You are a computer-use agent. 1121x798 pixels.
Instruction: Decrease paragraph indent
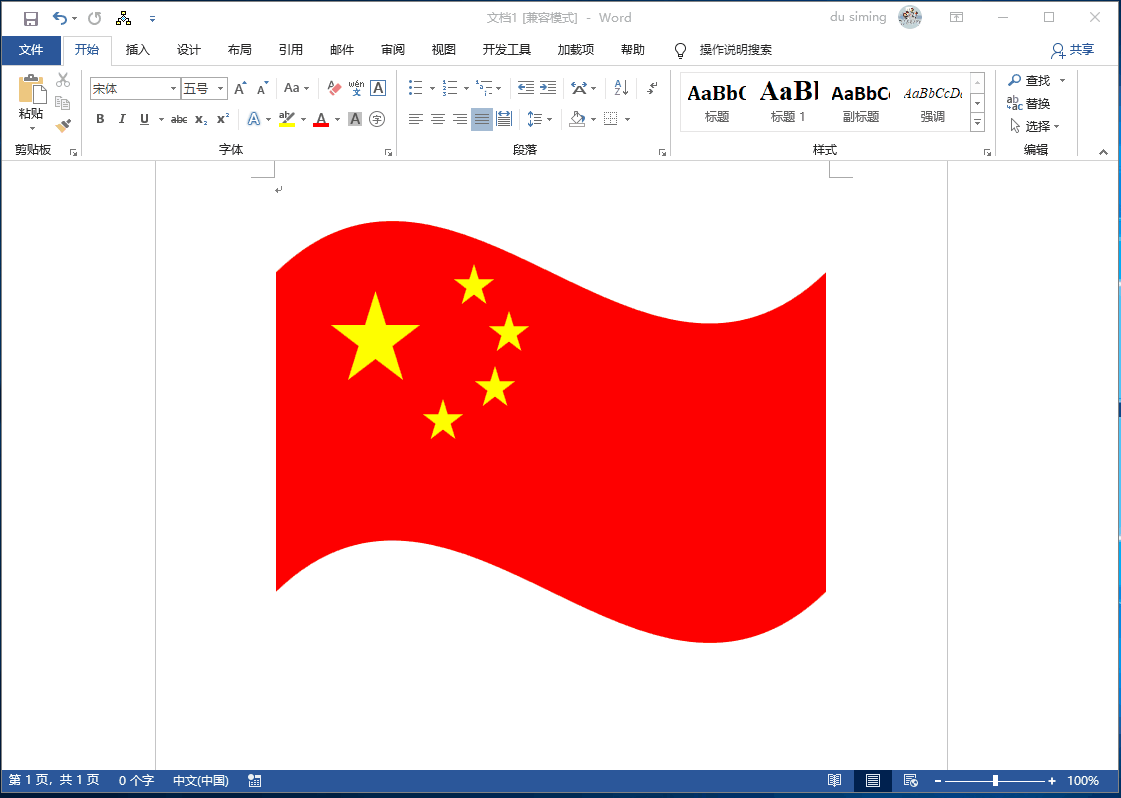point(525,88)
